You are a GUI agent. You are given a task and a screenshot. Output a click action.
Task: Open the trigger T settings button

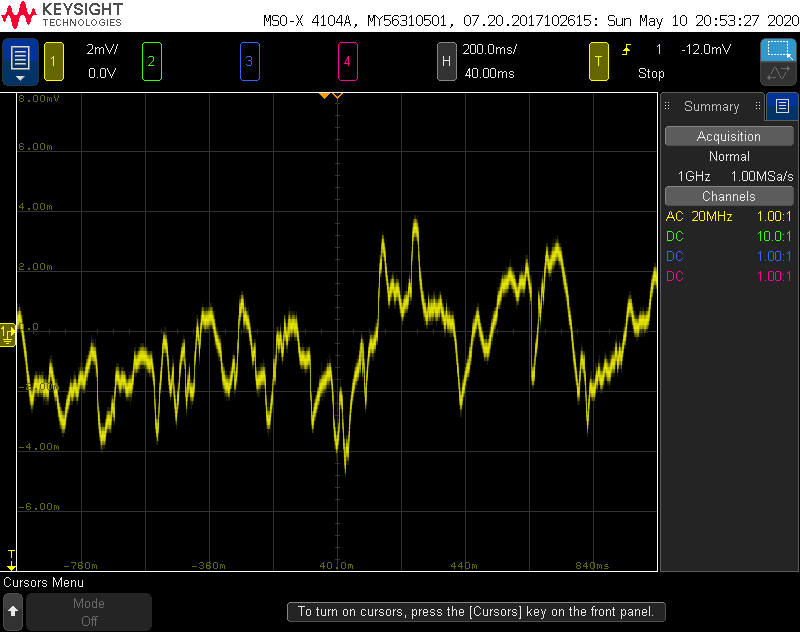[599, 62]
